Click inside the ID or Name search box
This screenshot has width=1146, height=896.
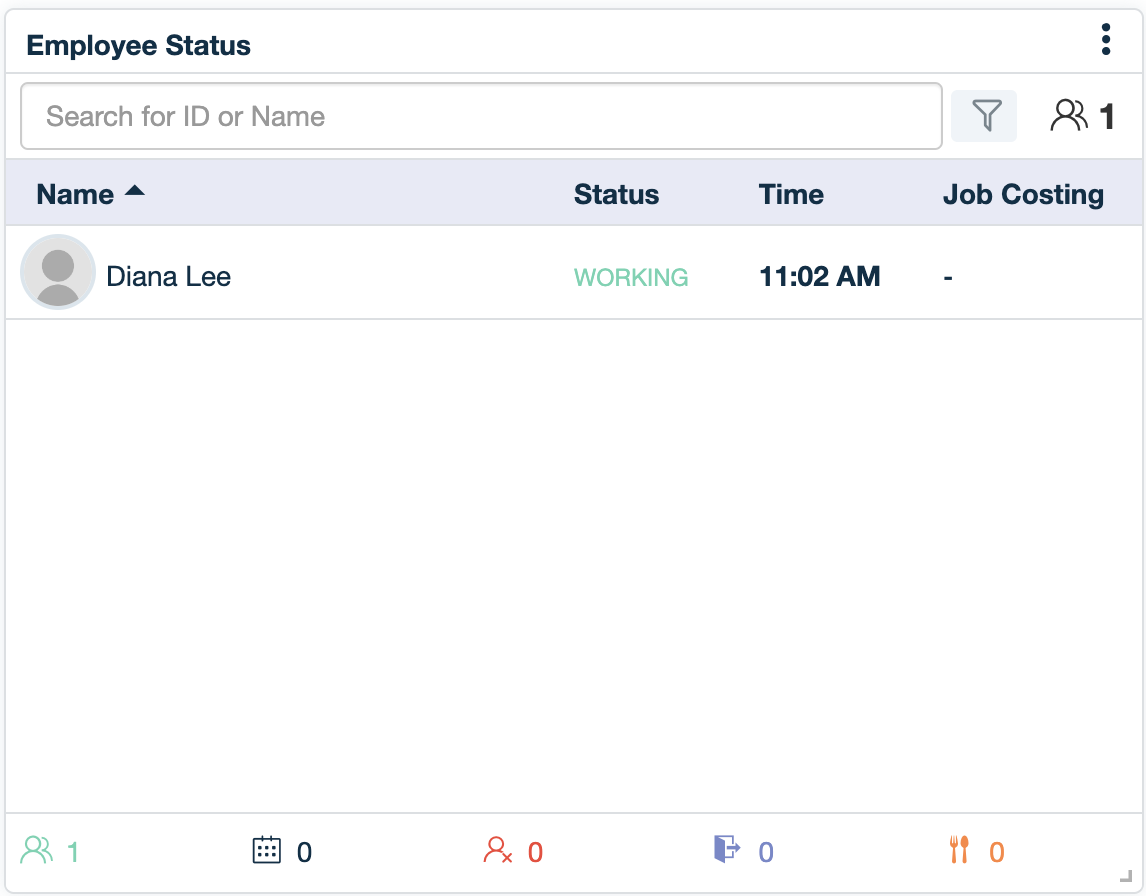(x=480, y=115)
